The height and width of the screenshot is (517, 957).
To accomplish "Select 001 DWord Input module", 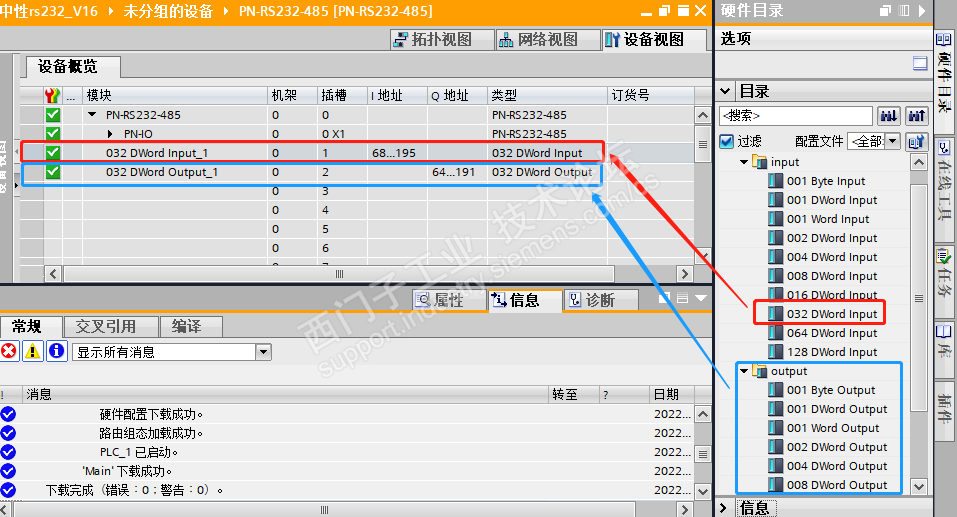I will (x=831, y=200).
